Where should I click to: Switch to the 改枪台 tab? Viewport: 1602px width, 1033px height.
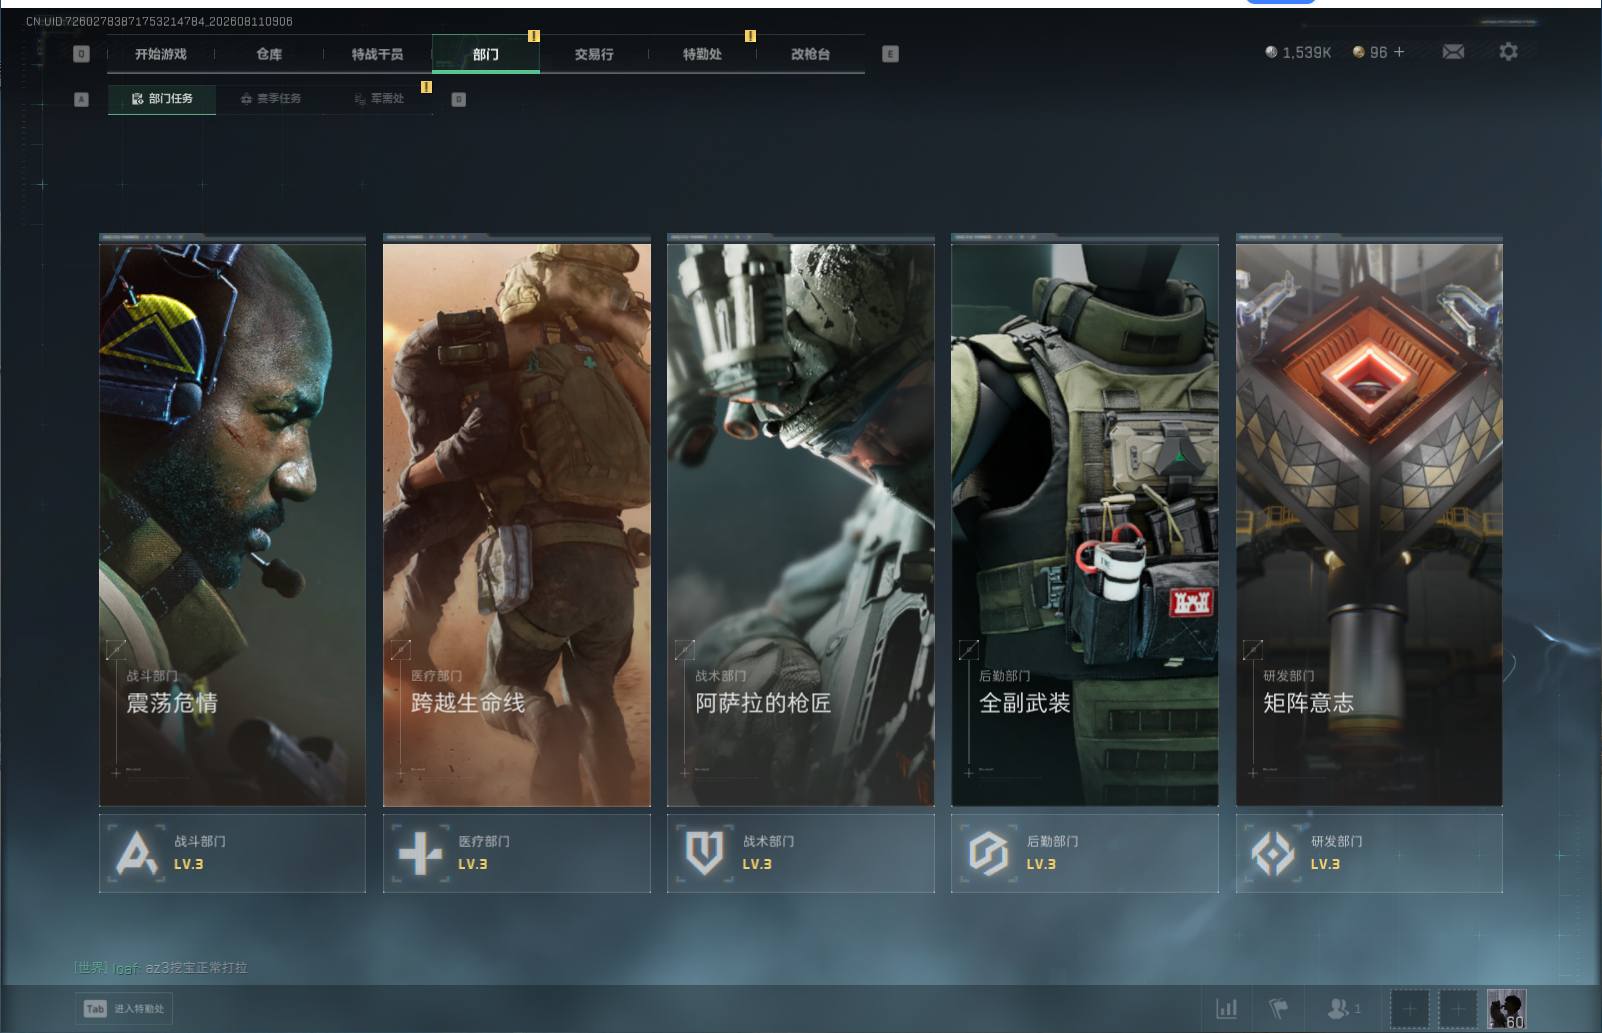pos(810,54)
